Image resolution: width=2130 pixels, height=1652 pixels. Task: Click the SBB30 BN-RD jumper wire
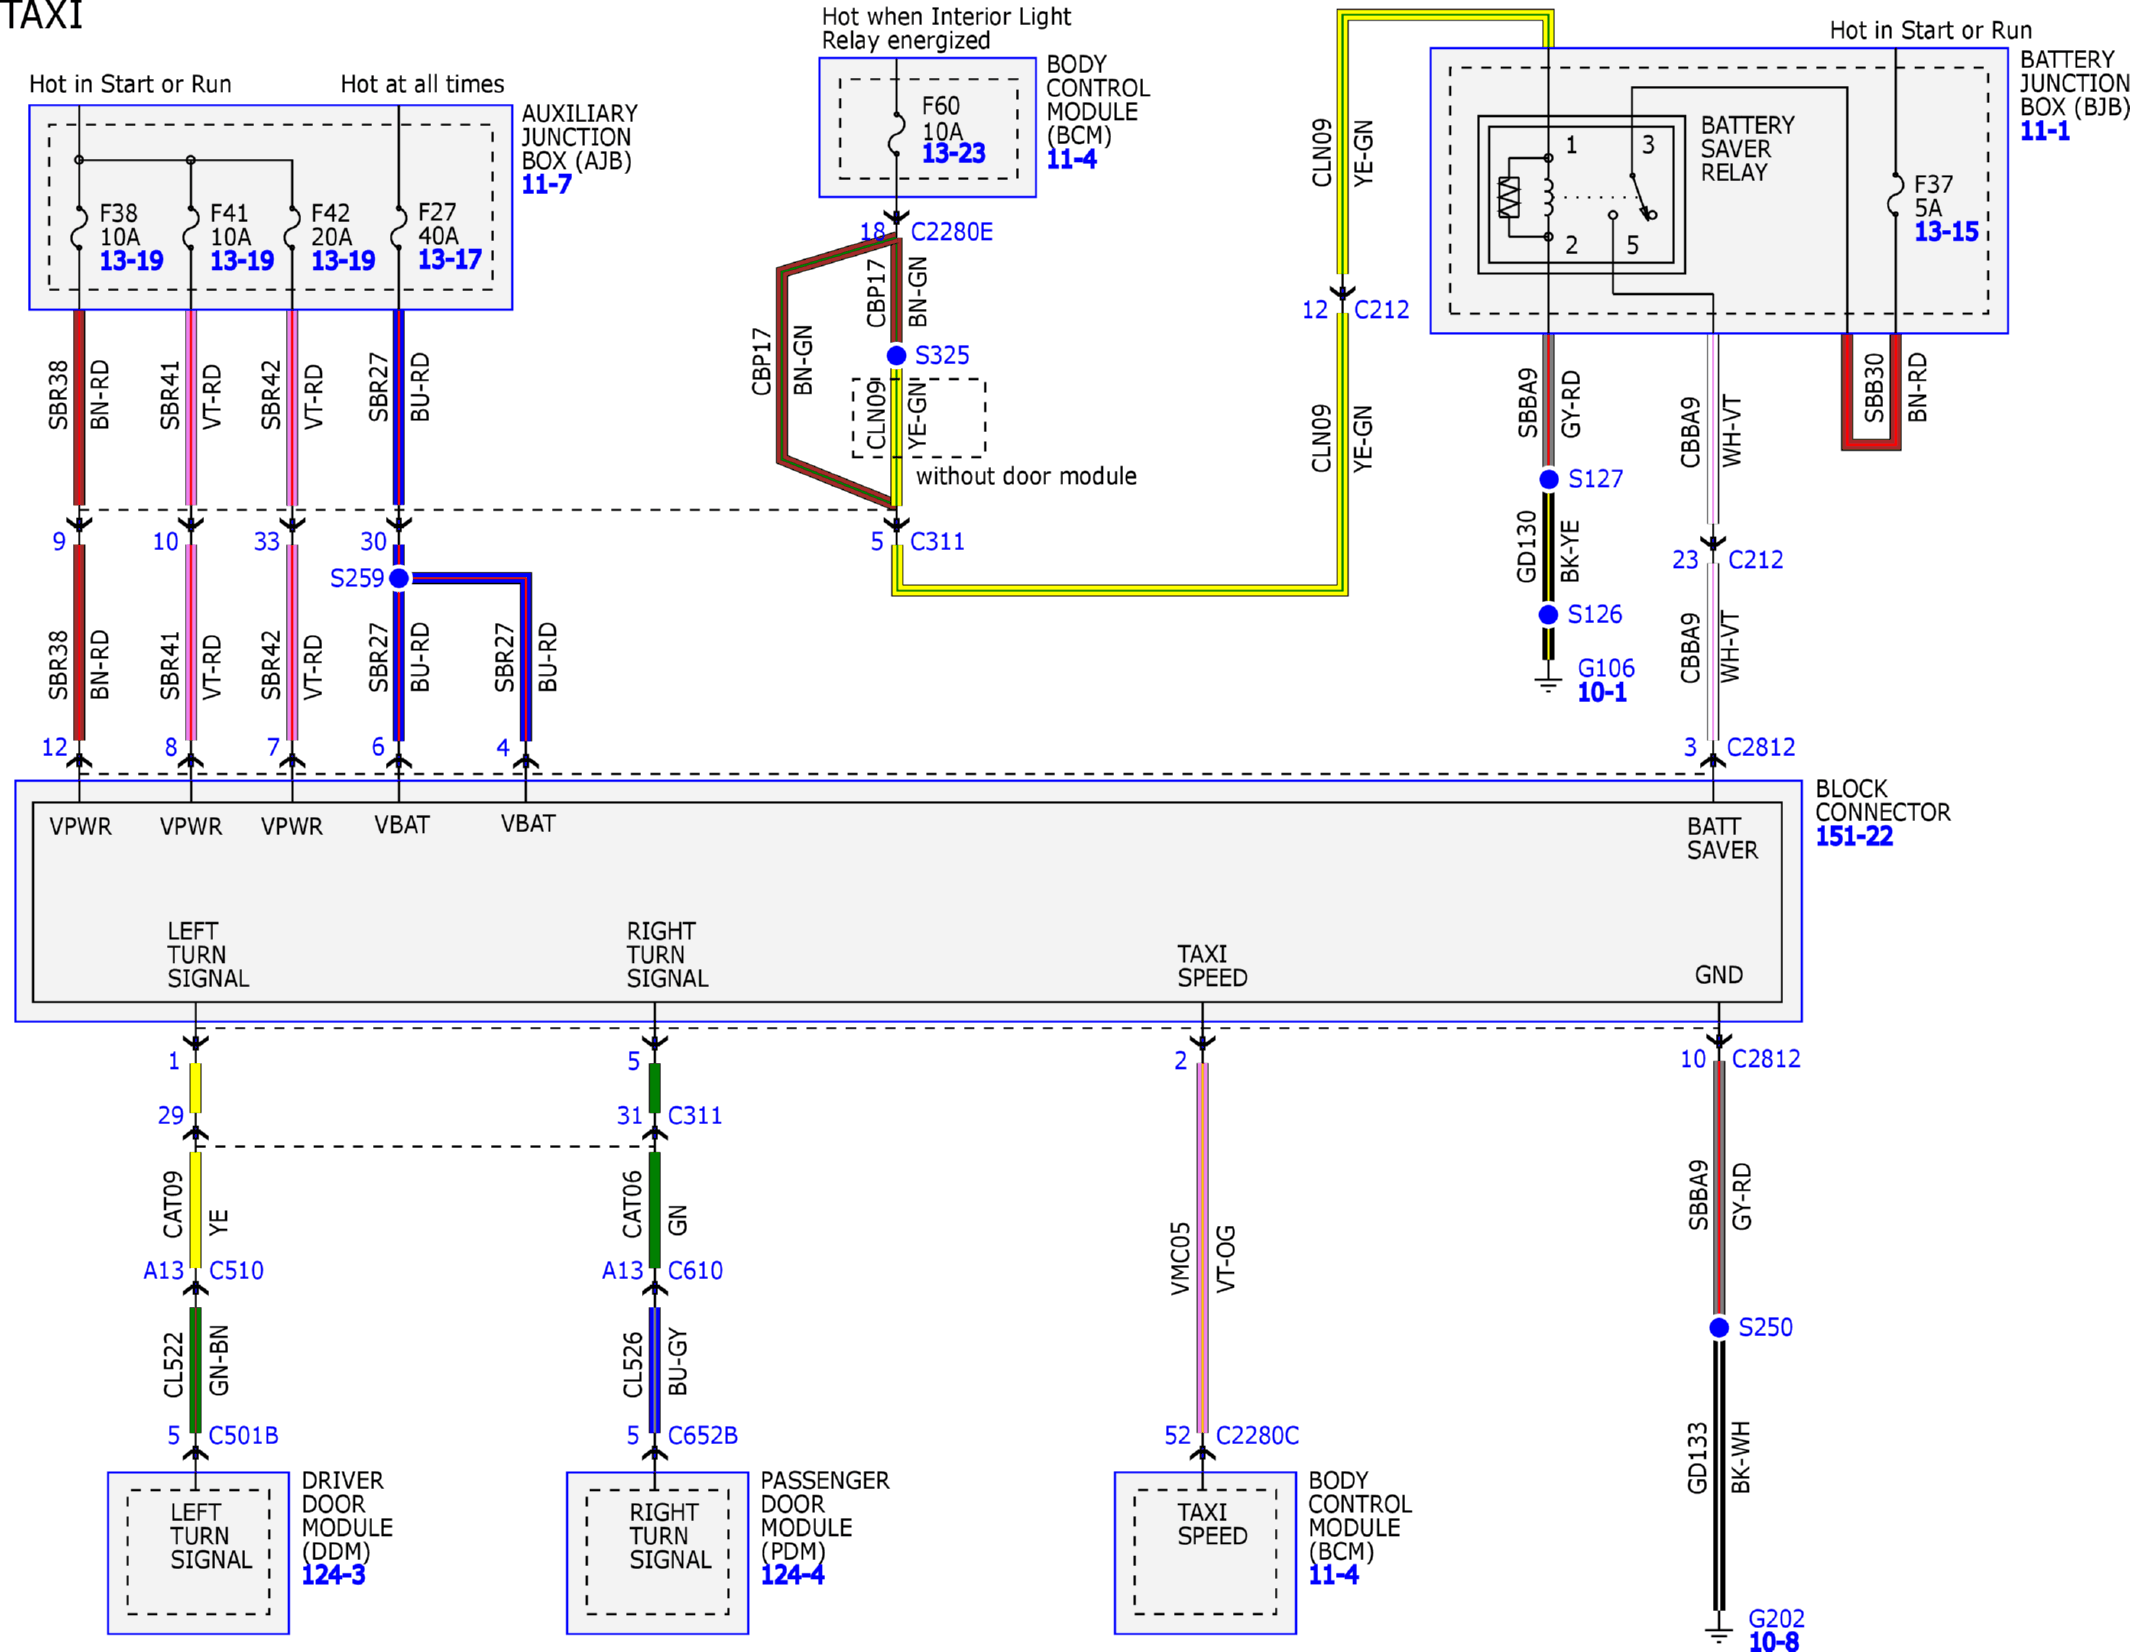click(1871, 392)
